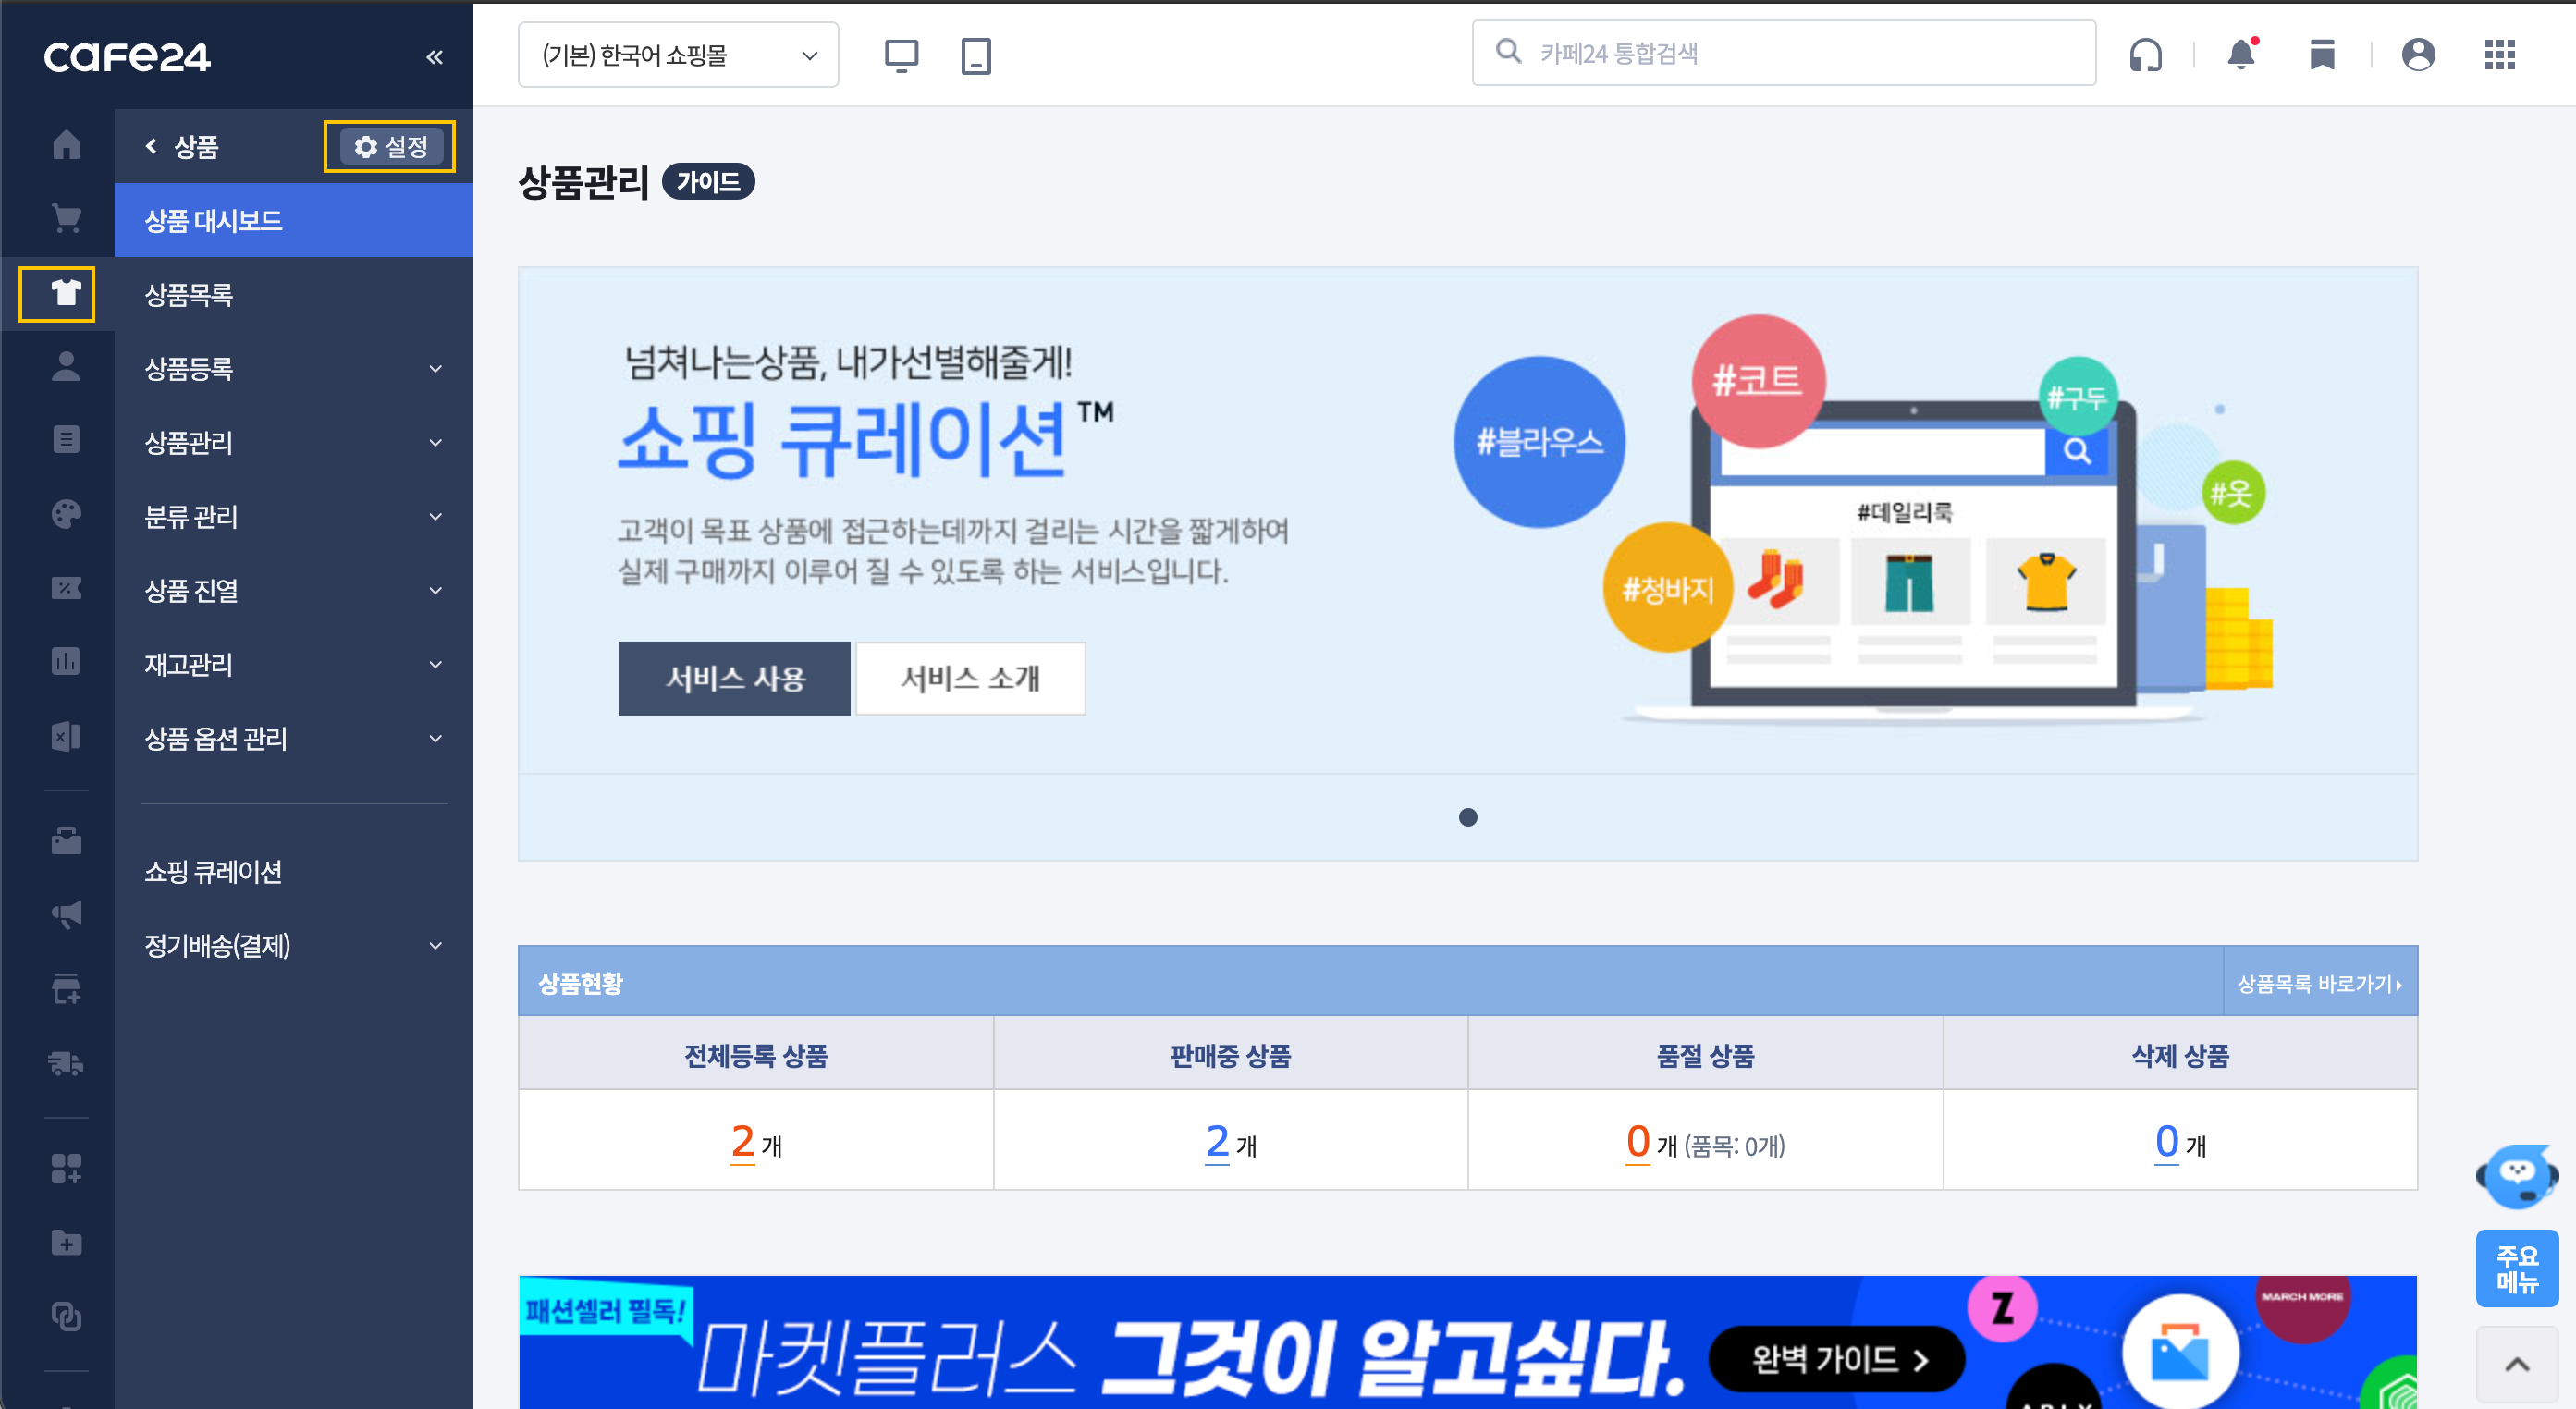The image size is (2576, 1409).
Task: Click the 서비스 사용 button
Action: (735, 678)
